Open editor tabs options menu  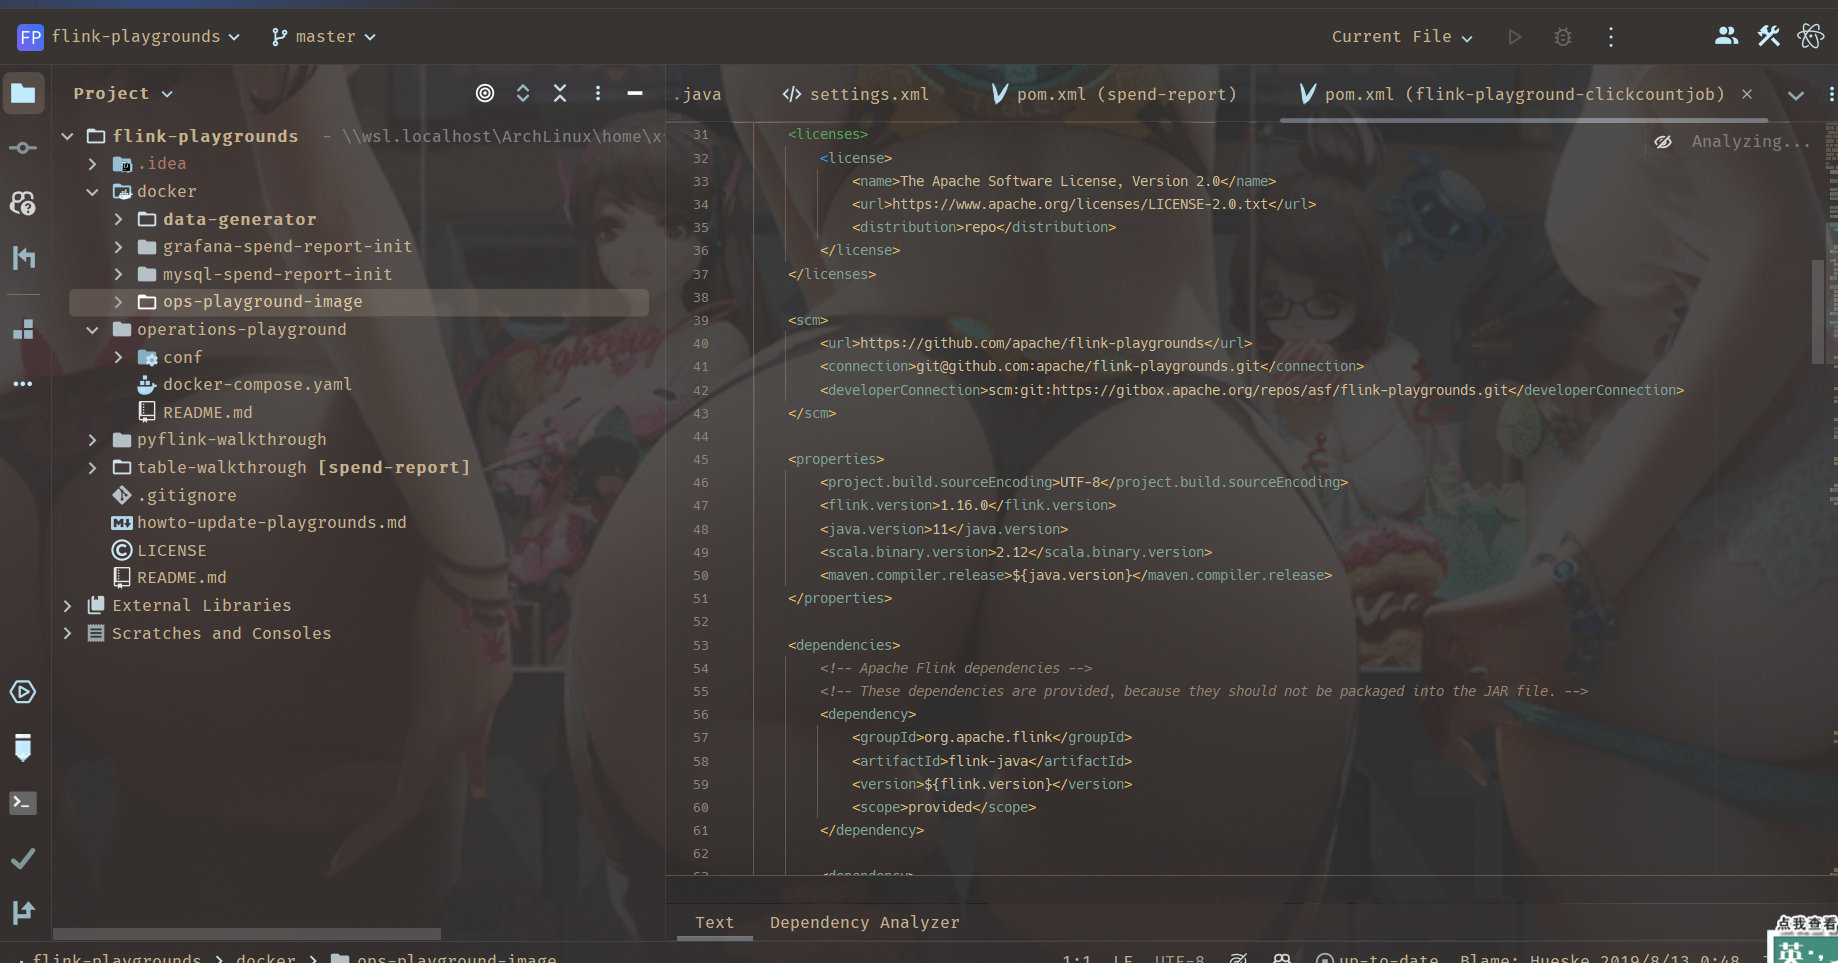[x=1831, y=94]
